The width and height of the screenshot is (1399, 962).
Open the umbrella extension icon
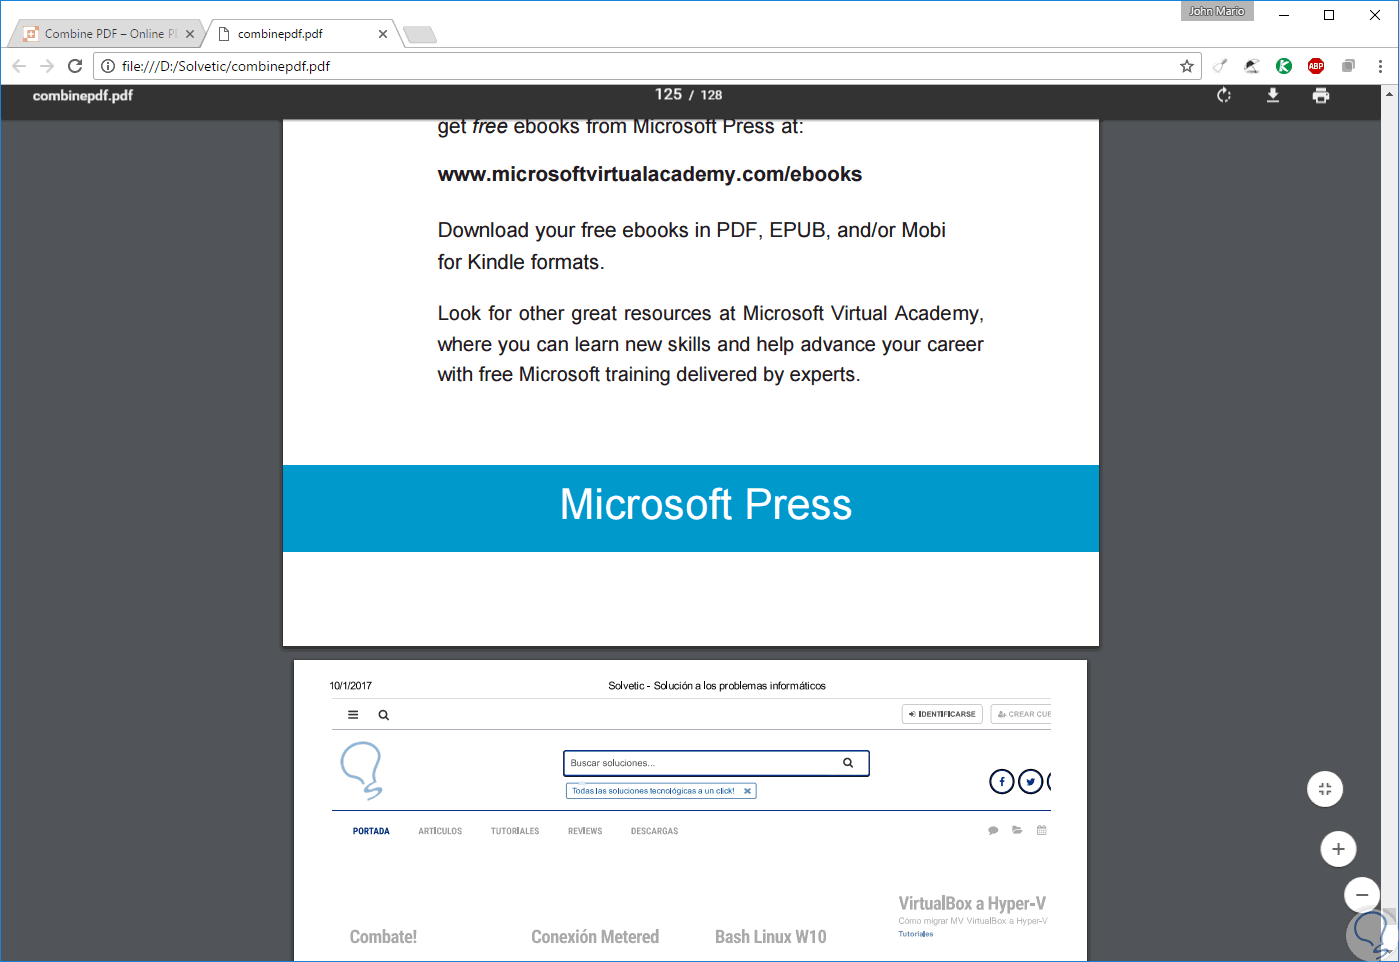point(1252,66)
